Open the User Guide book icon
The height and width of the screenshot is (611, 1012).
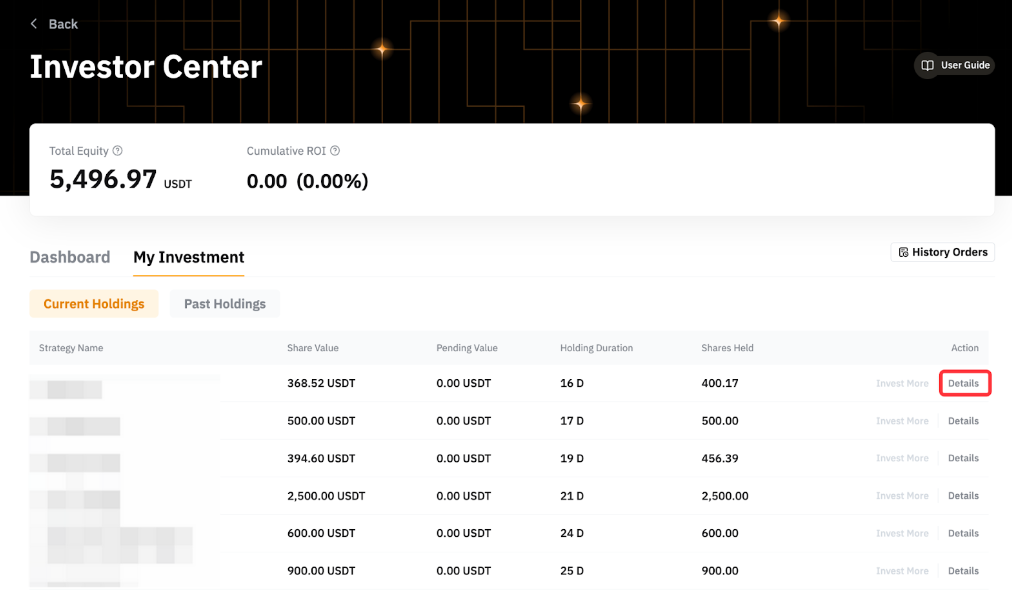928,65
